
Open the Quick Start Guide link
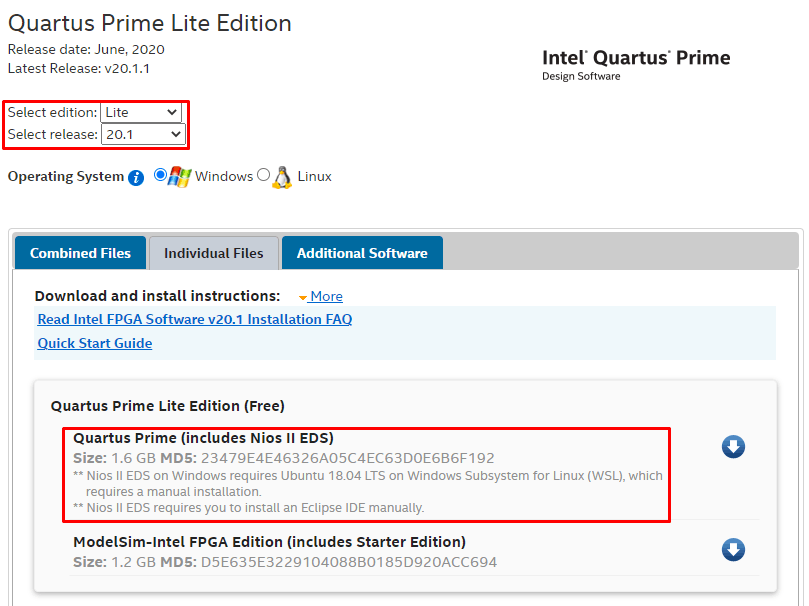tap(95, 343)
